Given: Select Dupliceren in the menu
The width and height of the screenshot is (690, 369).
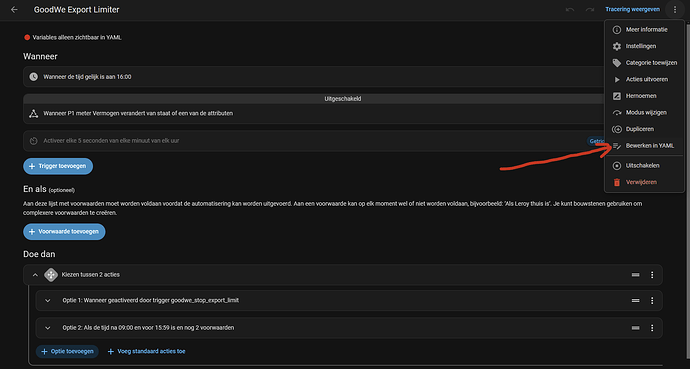Looking at the screenshot, I should (x=644, y=129).
